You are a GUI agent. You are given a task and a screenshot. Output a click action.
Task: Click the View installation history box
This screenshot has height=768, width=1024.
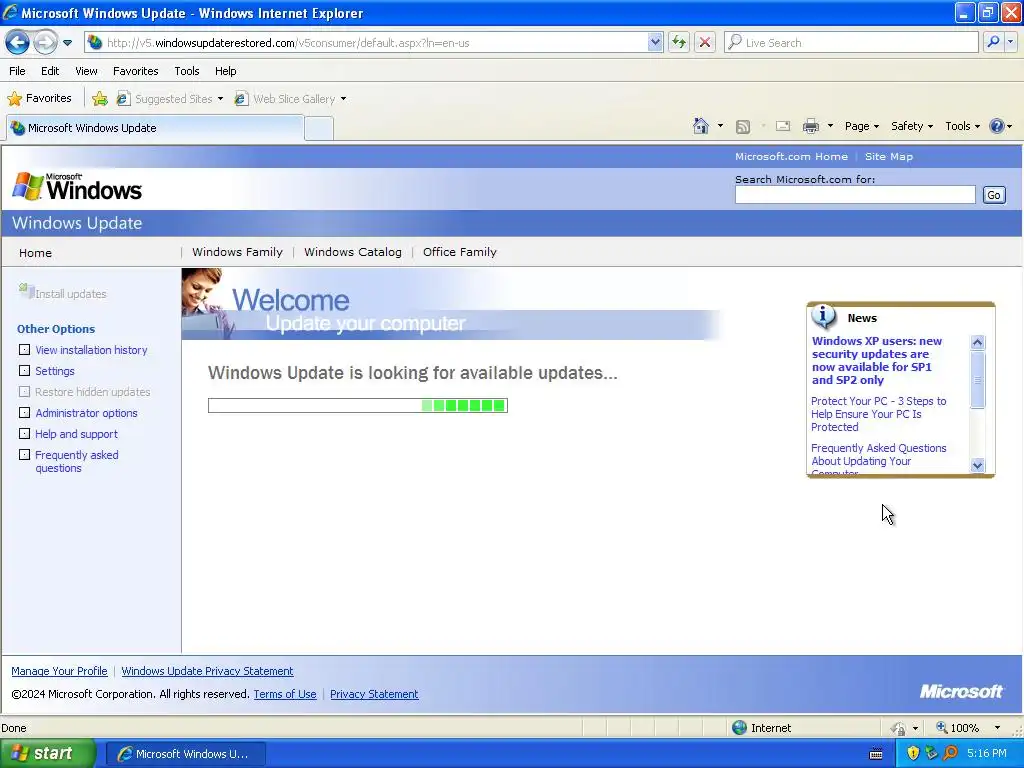24,350
